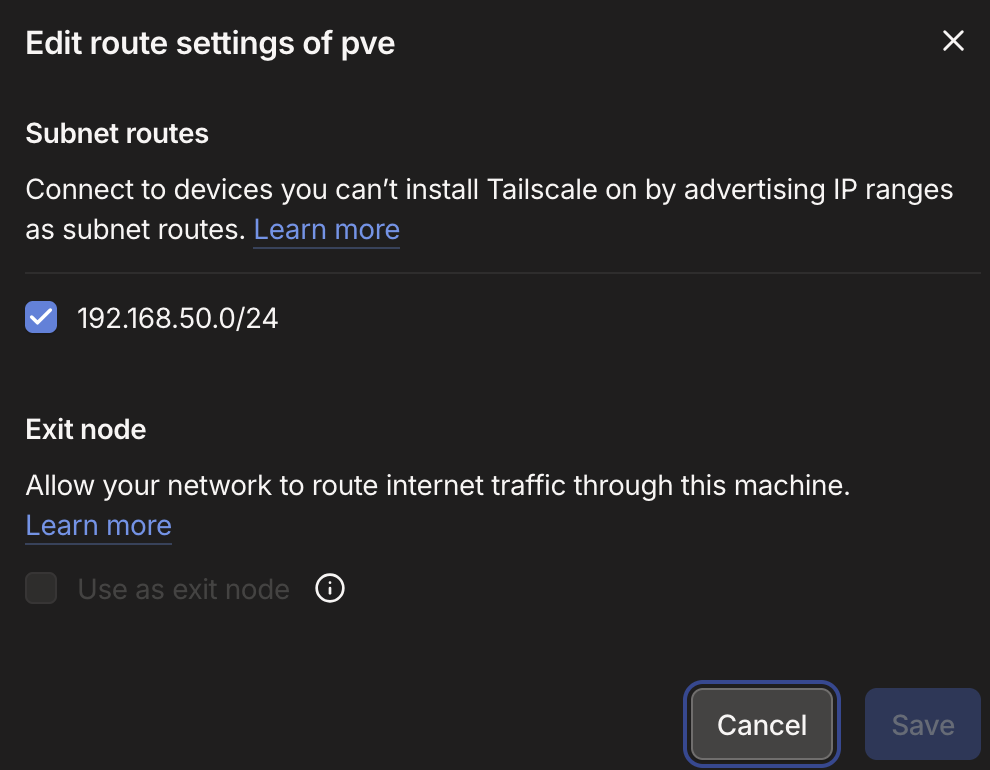
Task: Click the Subnet routes section heading
Action: 116,133
